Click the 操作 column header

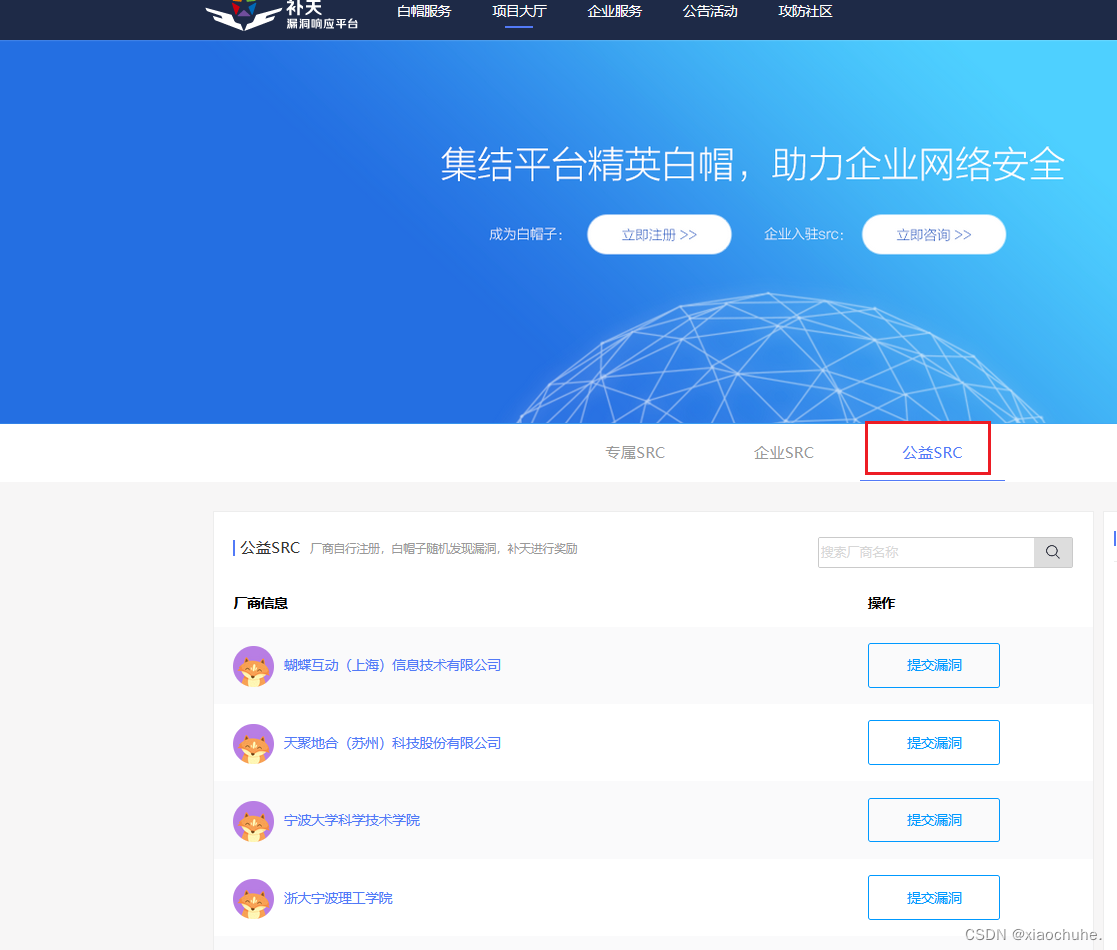pos(881,603)
